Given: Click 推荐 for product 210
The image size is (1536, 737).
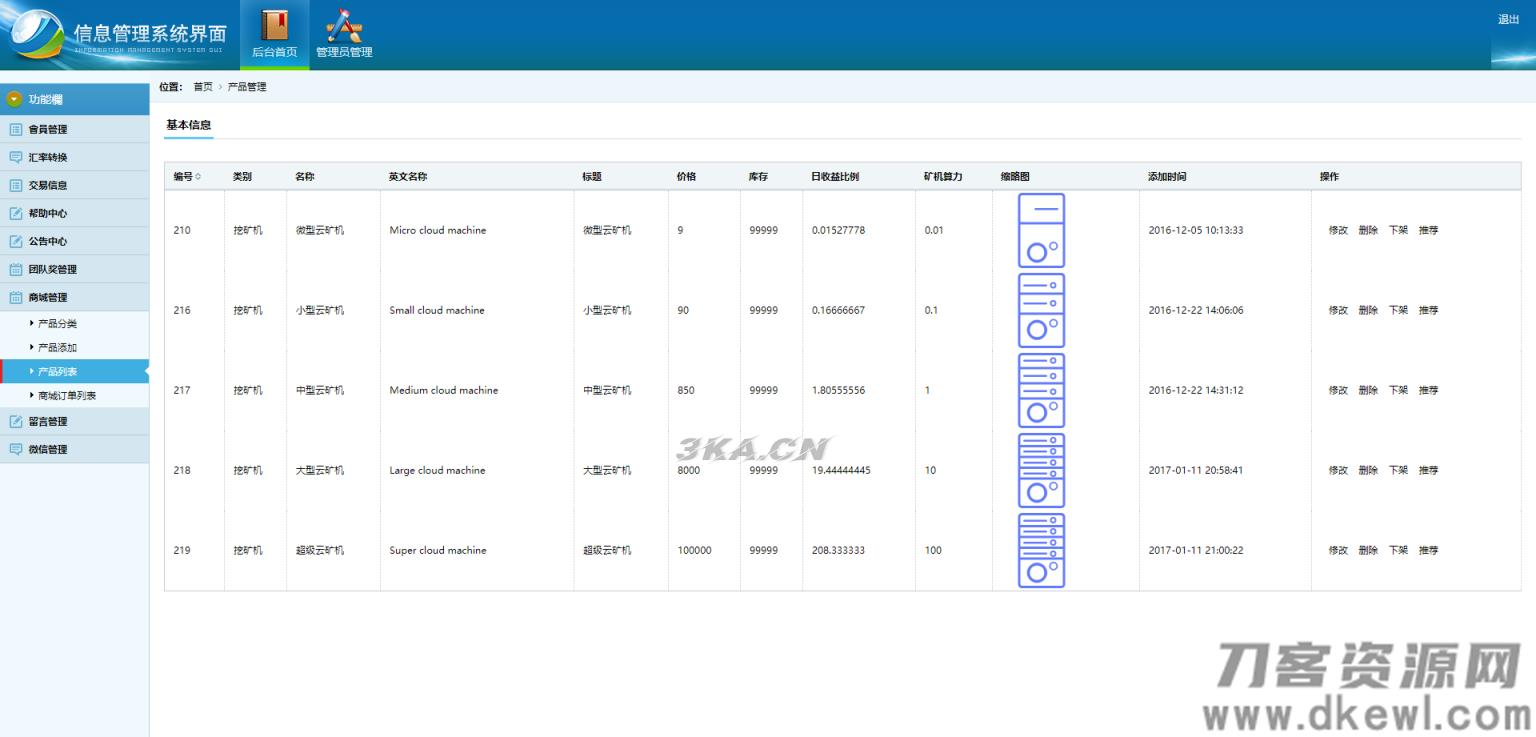Looking at the screenshot, I should click(1428, 230).
